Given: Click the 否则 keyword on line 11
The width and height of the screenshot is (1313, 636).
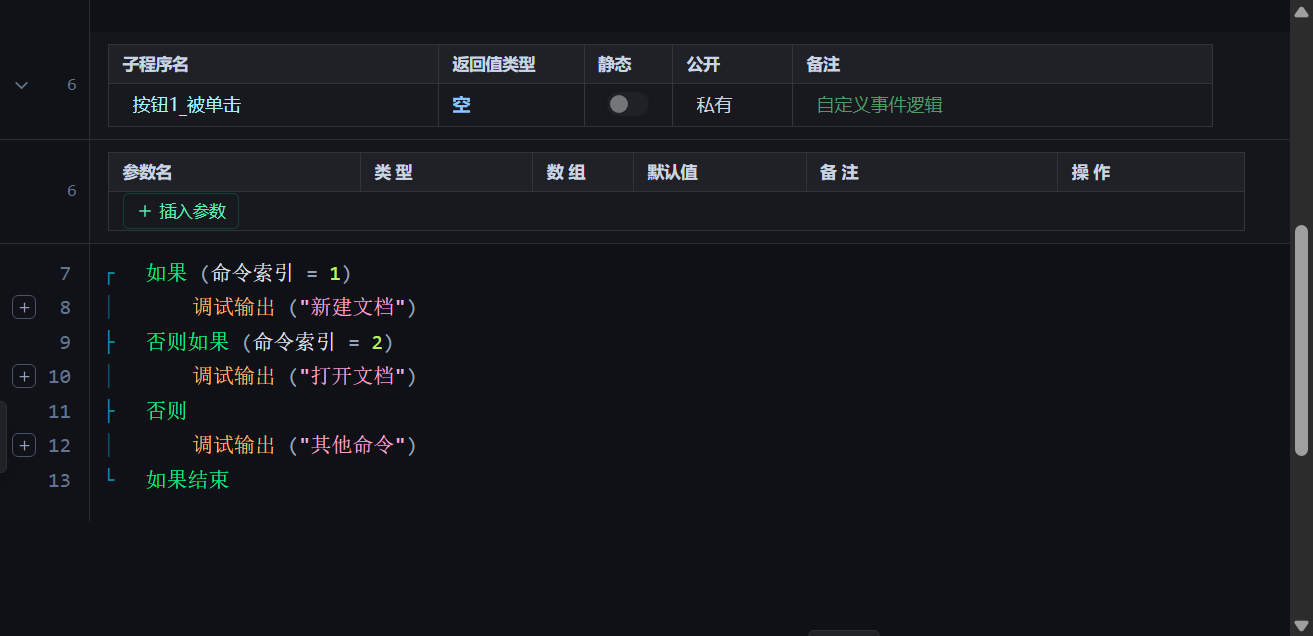Looking at the screenshot, I should point(167,411).
